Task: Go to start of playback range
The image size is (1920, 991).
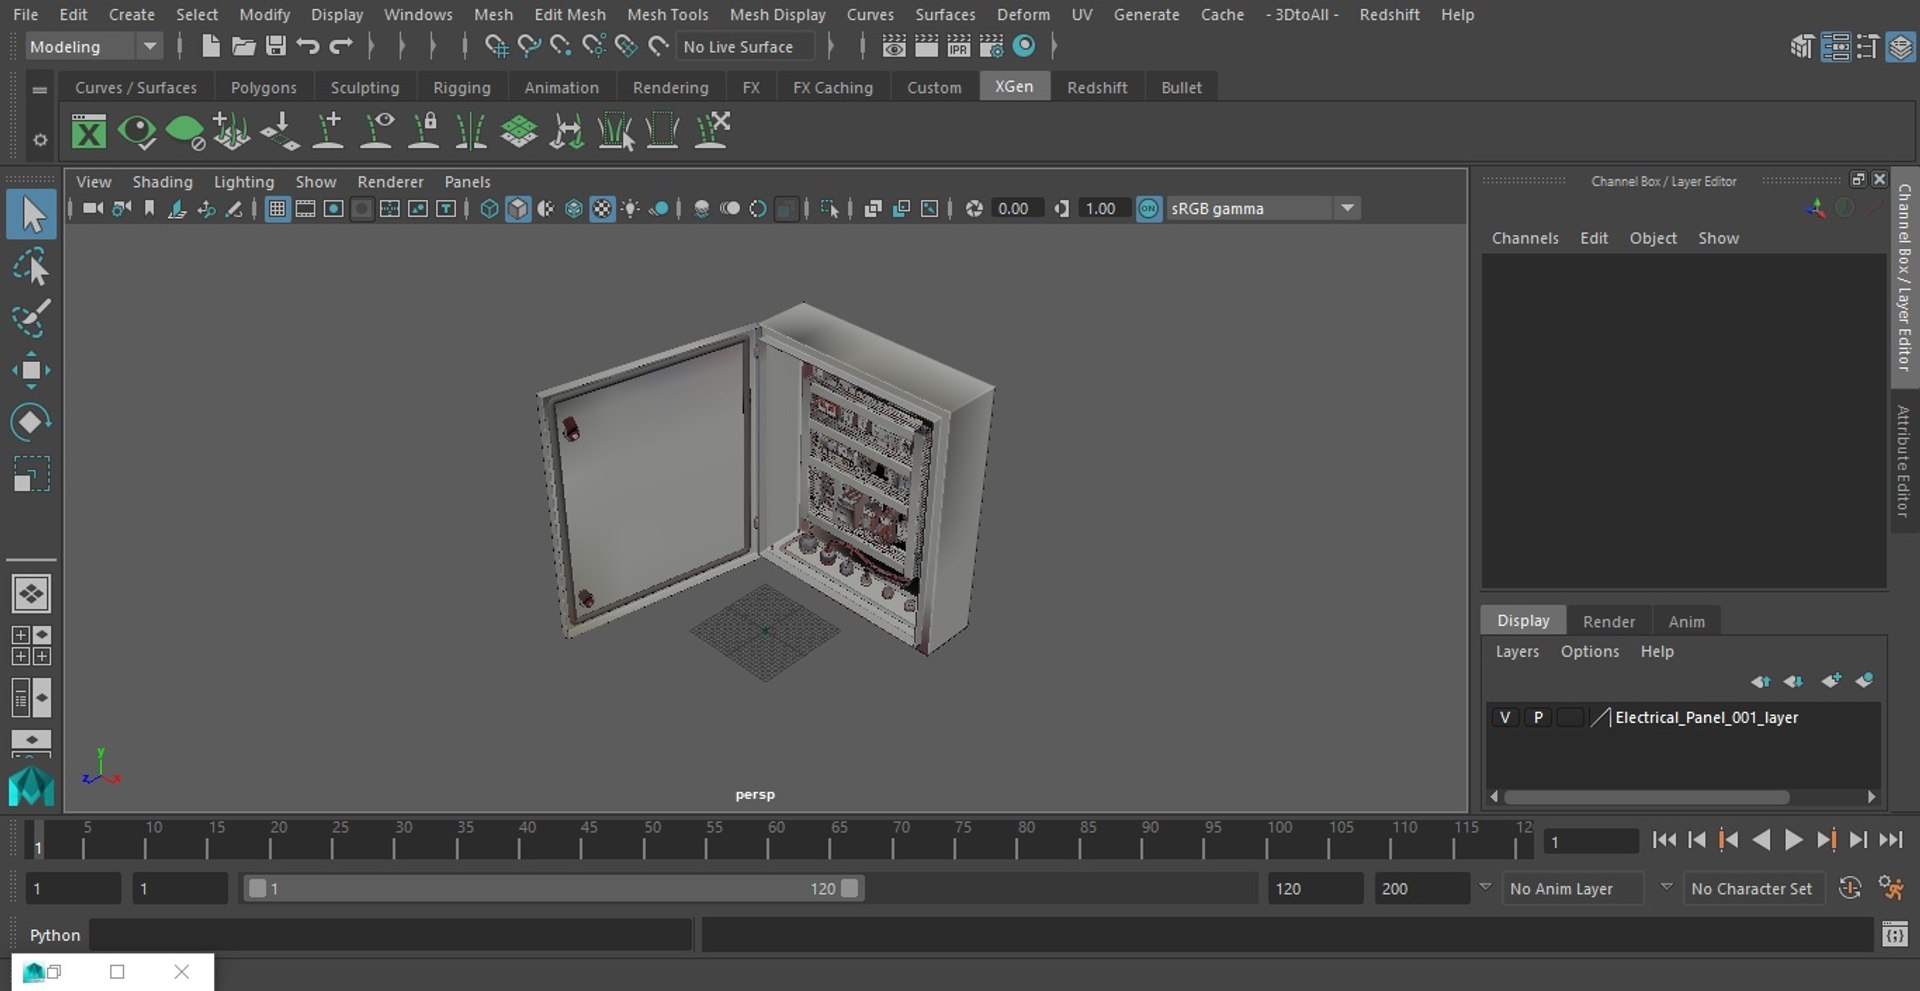Action: pos(1664,840)
